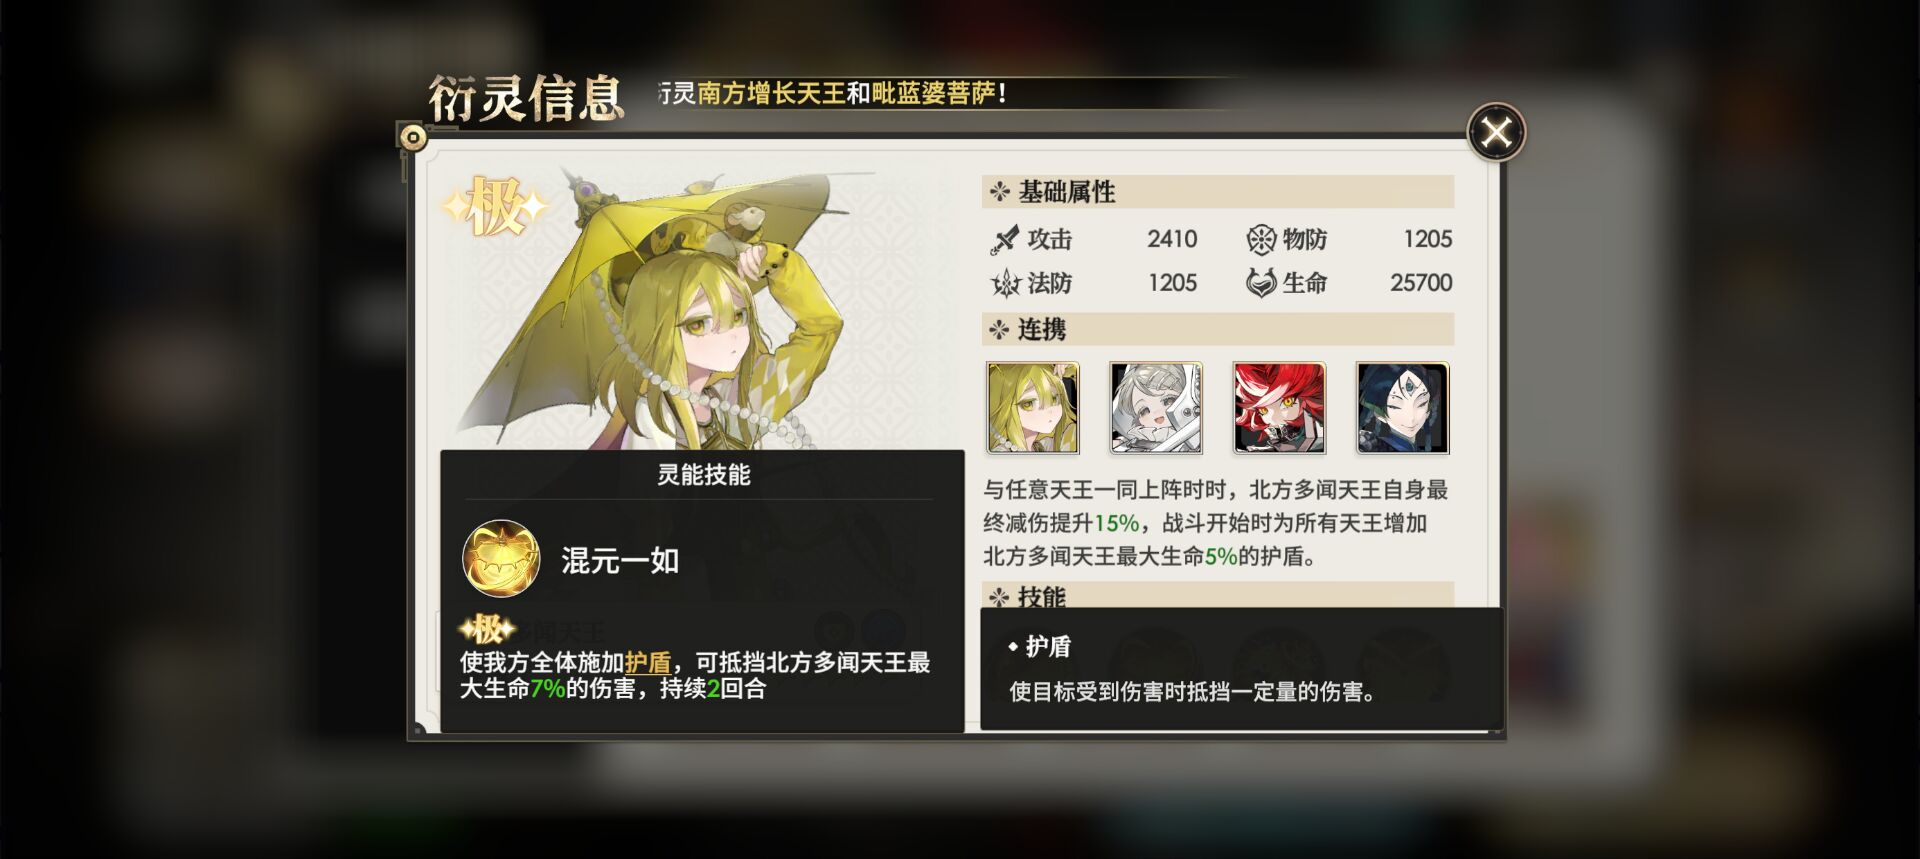Open the 基础属性 section header
Image resolution: width=1920 pixels, height=859 pixels.
1217,192
